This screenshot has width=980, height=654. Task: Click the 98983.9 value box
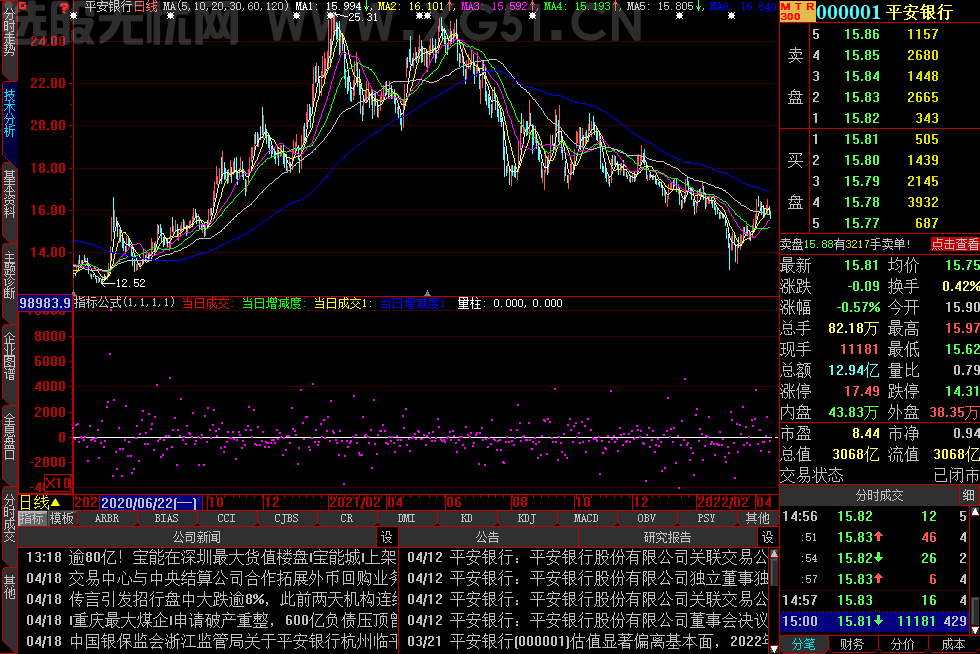coord(45,303)
